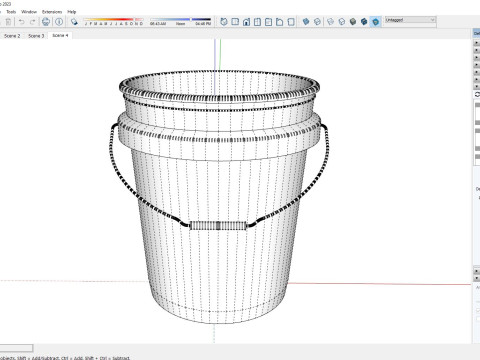Screen dimensions: 480x360
Task: Click the Noon label on time slider
Action: tap(180, 24)
